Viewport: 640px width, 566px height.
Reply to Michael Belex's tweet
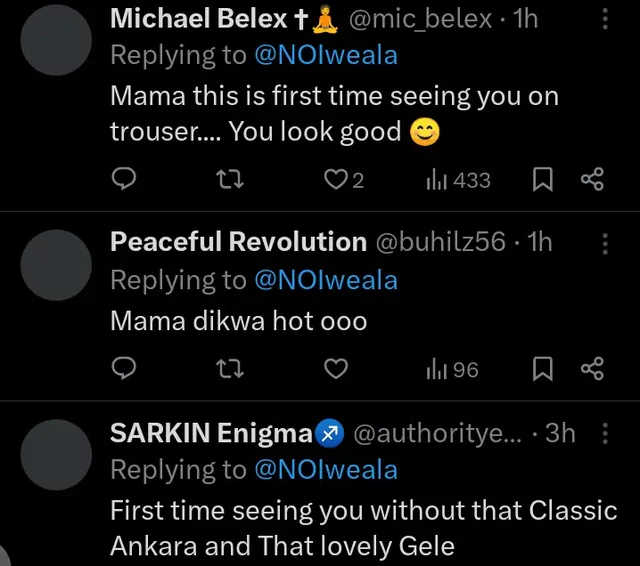pos(123,180)
